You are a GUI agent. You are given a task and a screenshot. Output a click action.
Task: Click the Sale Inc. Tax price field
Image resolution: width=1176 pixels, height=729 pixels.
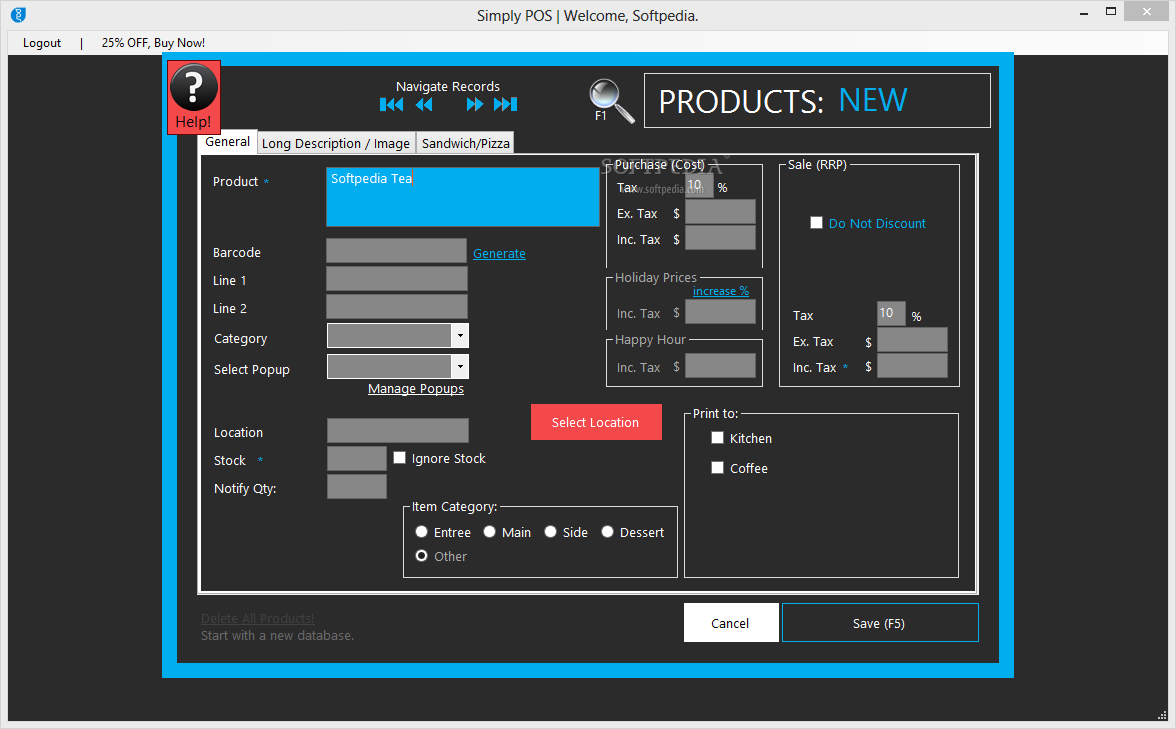[x=912, y=366]
